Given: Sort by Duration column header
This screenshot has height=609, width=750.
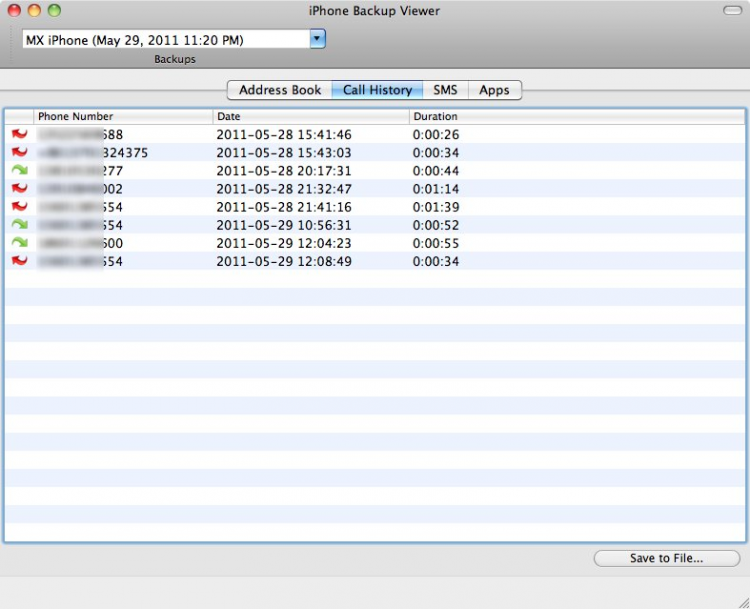Looking at the screenshot, I should pyautogui.click(x=577, y=116).
